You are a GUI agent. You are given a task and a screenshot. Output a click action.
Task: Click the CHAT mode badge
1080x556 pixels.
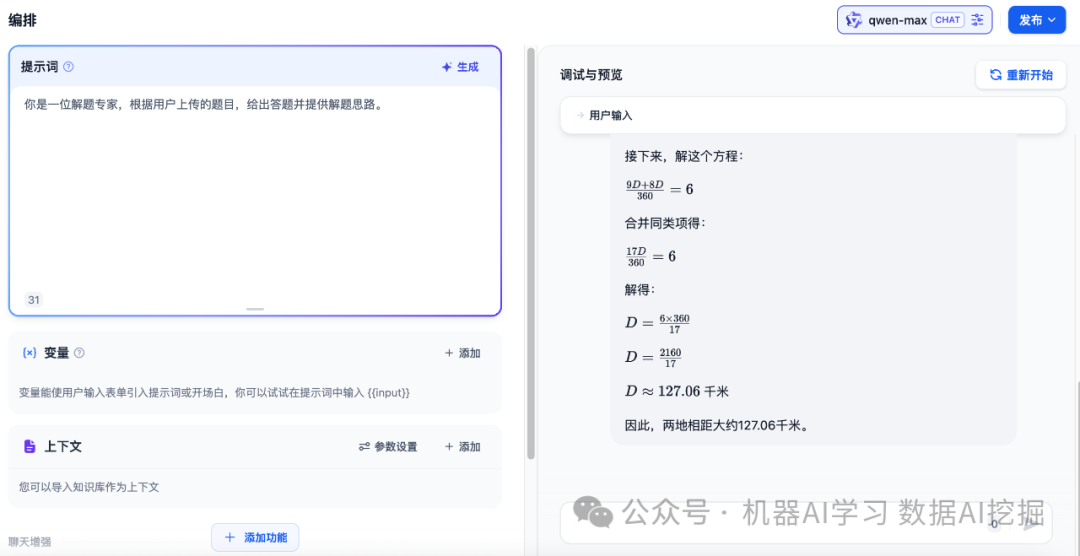tap(946, 20)
